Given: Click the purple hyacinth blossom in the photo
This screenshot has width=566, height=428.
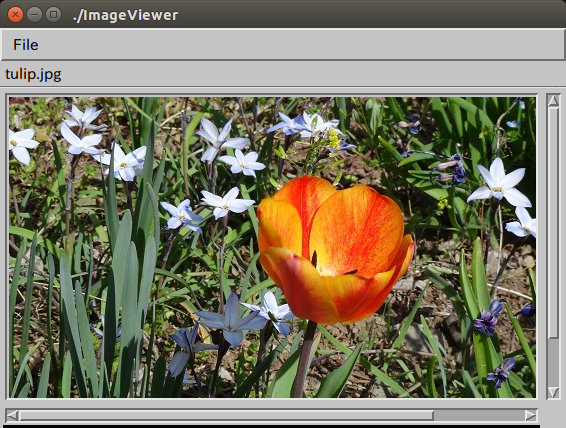Looking at the screenshot, I should 488,318.
